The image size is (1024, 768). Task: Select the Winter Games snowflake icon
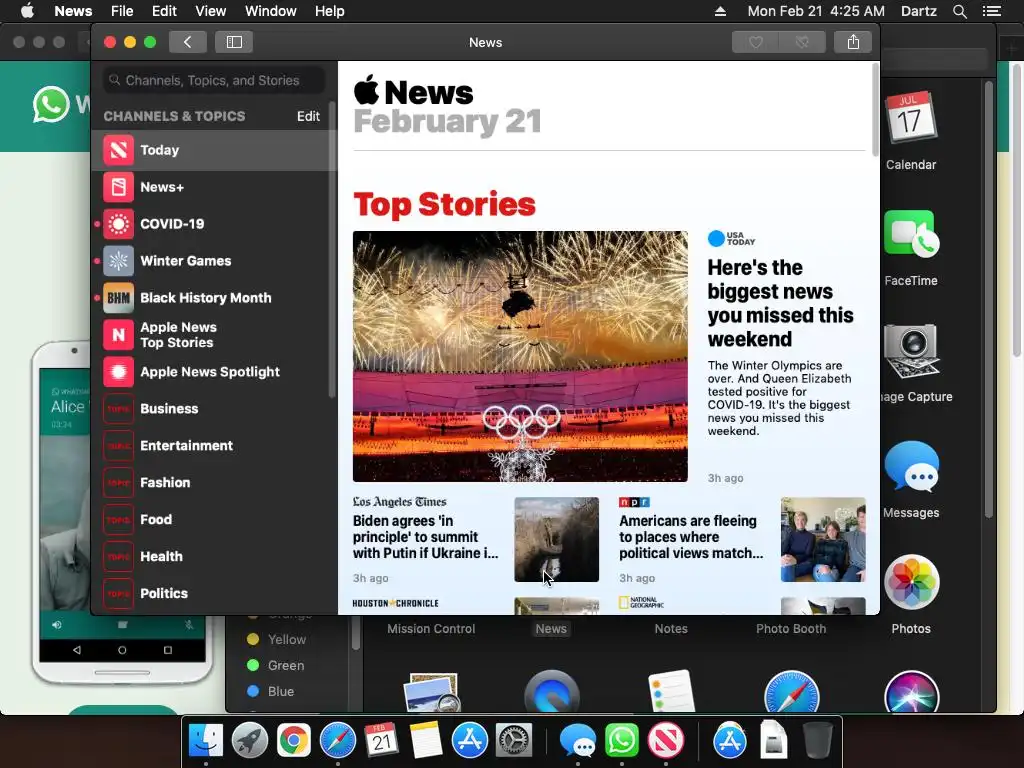click(118, 261)
